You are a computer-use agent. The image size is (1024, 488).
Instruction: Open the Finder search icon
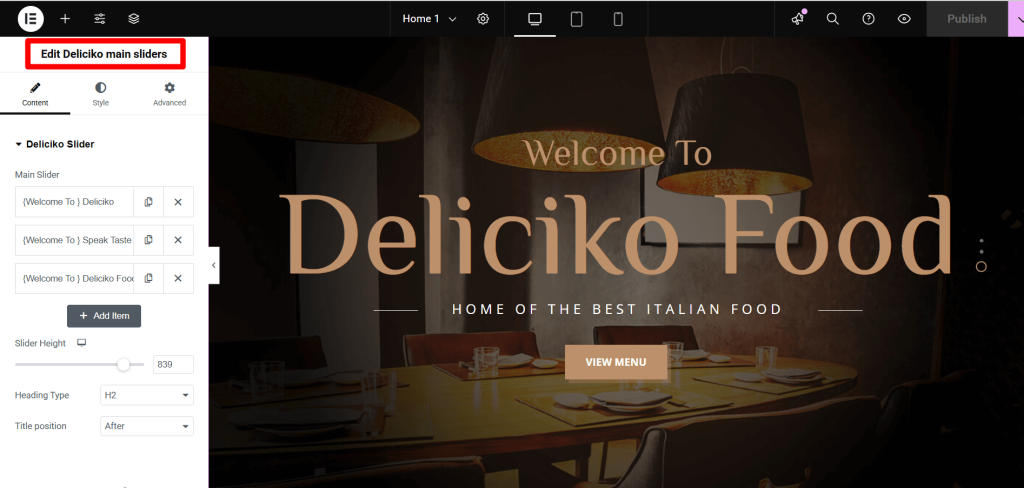[833, 19]
